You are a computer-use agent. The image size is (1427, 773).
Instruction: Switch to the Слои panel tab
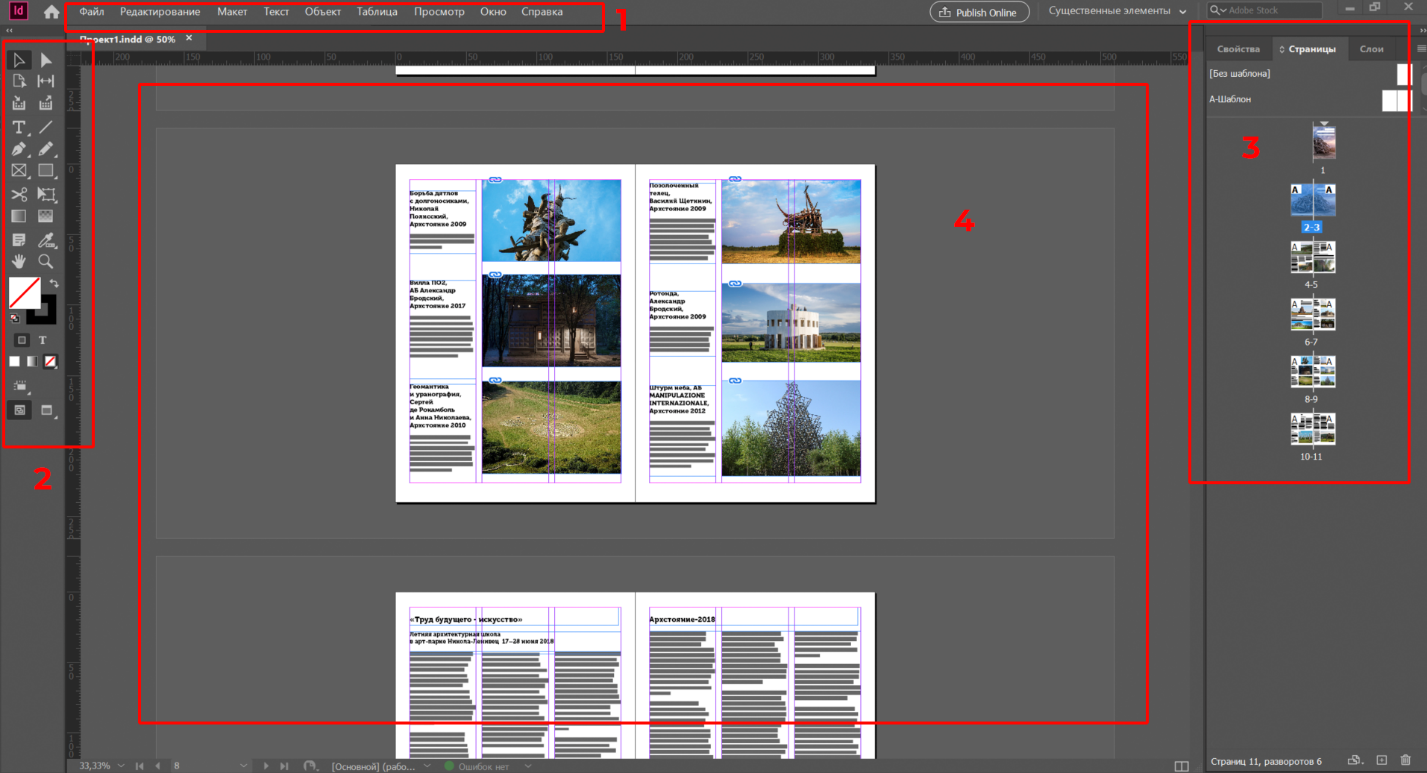pos(1371,47)
